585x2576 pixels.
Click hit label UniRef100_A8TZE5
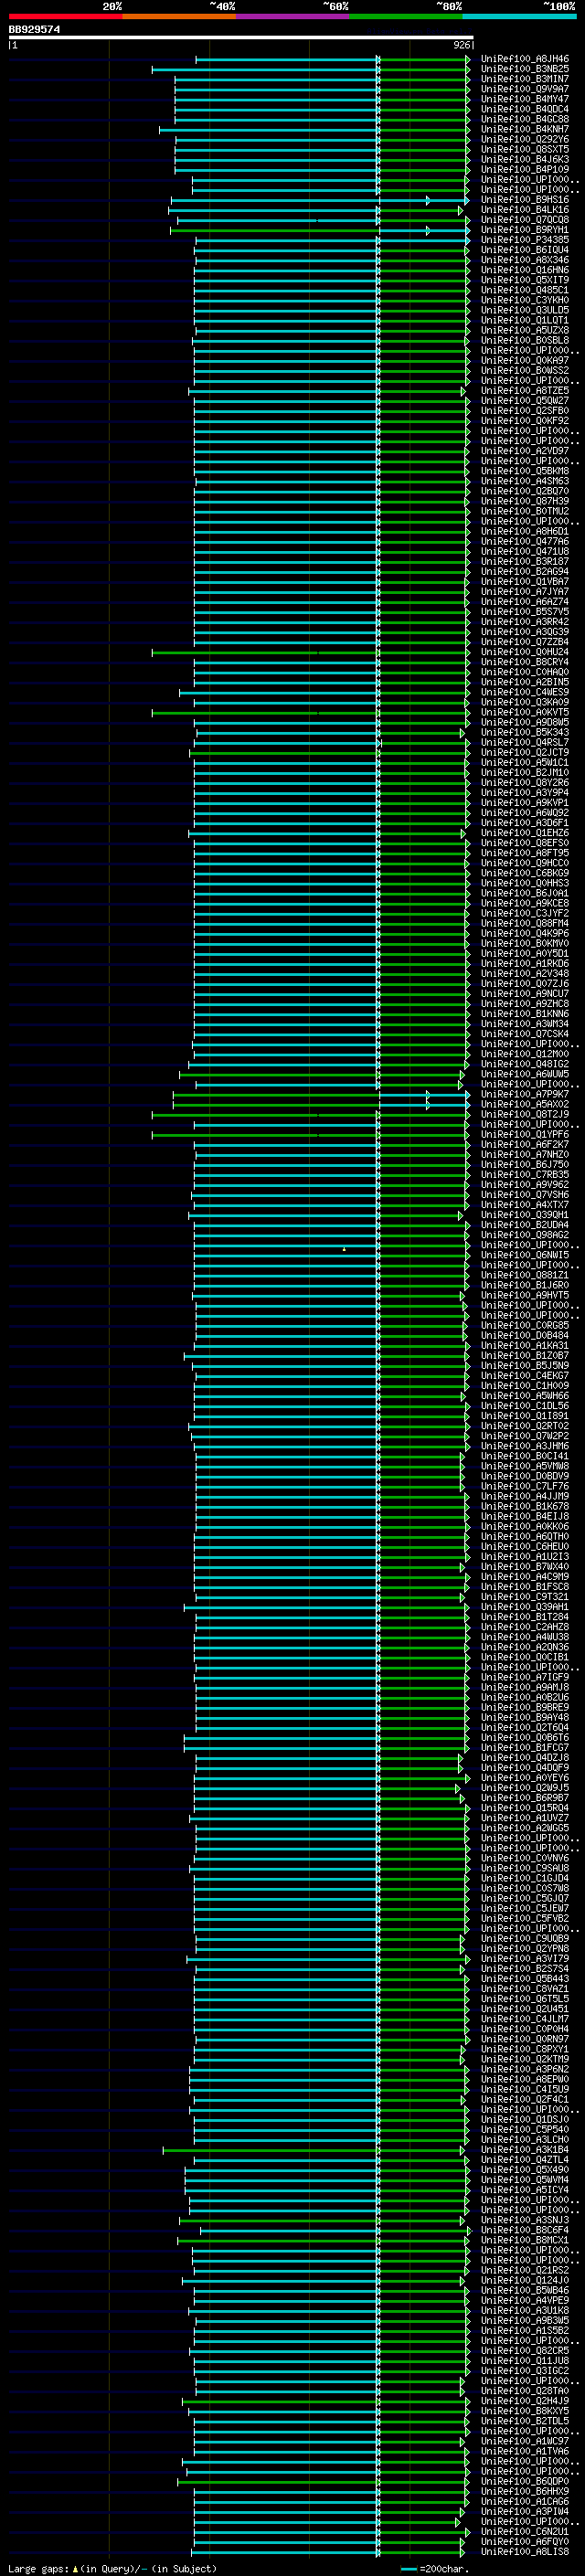point(525,391)
